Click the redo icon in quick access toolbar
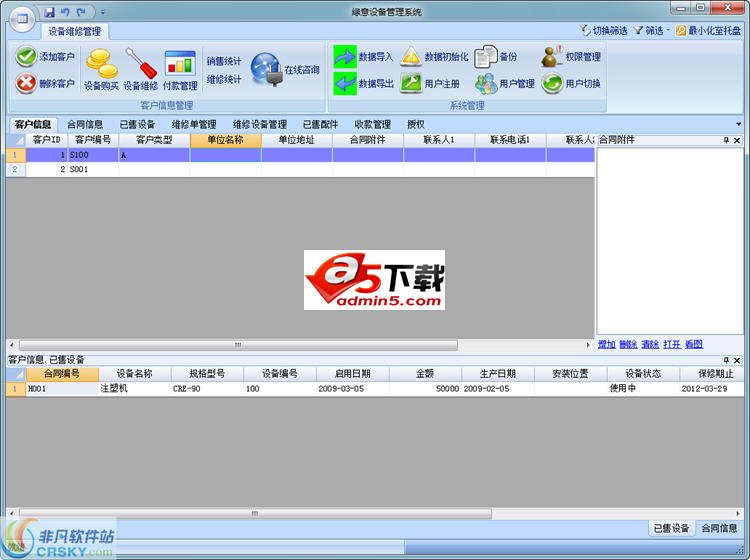This screenshot has height=560, width=750. (81, 12)
